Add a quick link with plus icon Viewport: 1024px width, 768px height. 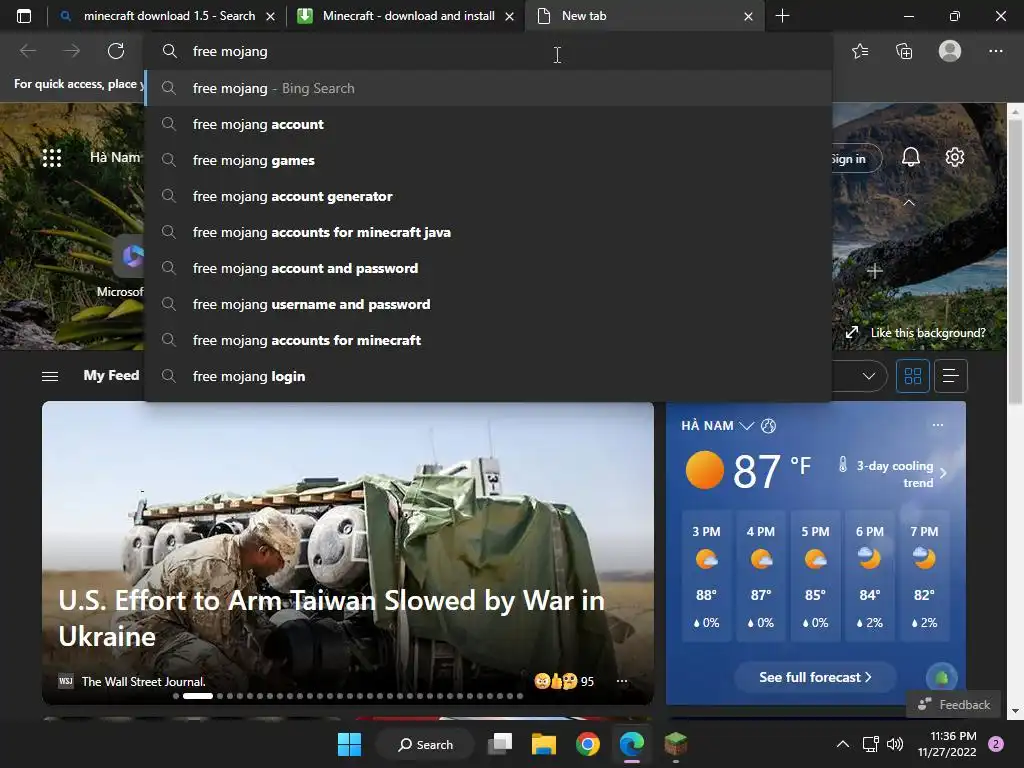coord(875,270)
